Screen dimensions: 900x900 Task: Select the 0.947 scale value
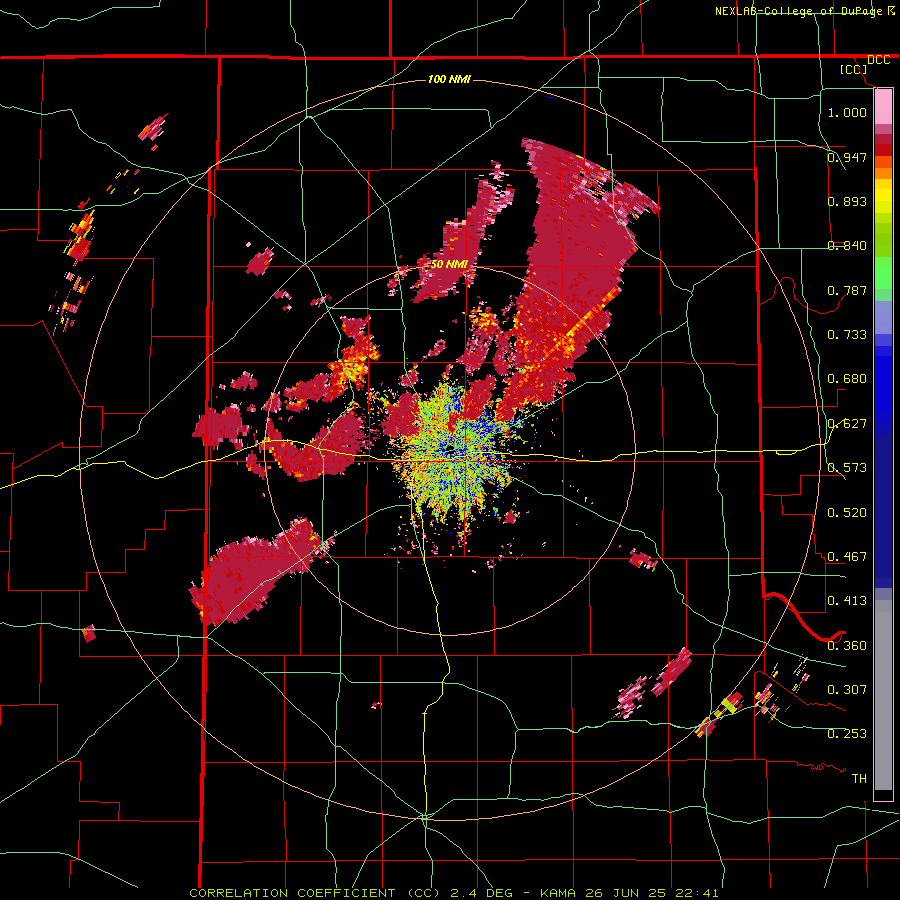tap(847, 157)
